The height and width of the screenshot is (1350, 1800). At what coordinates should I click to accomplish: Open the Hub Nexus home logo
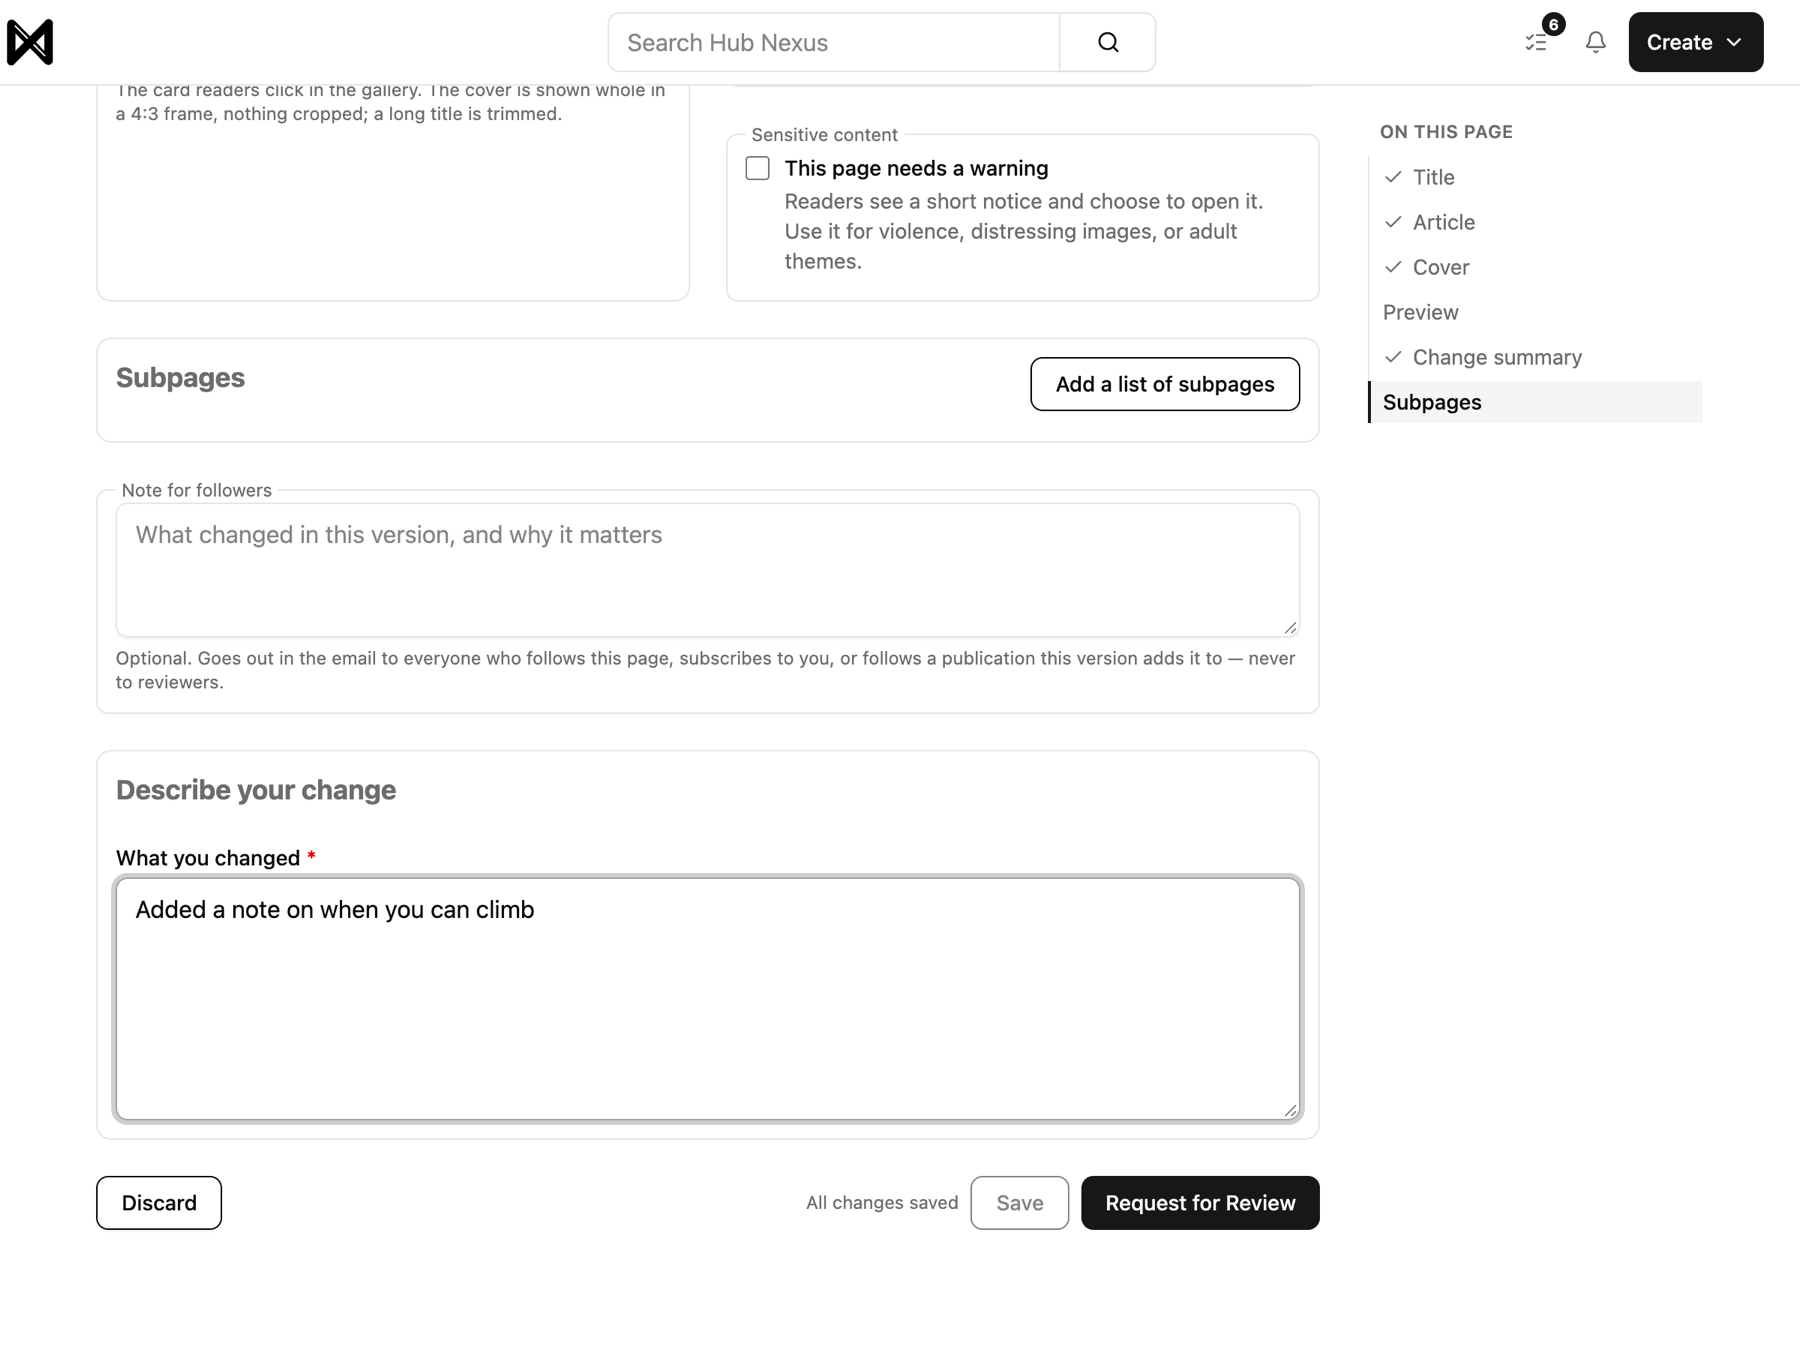point(30,42)
